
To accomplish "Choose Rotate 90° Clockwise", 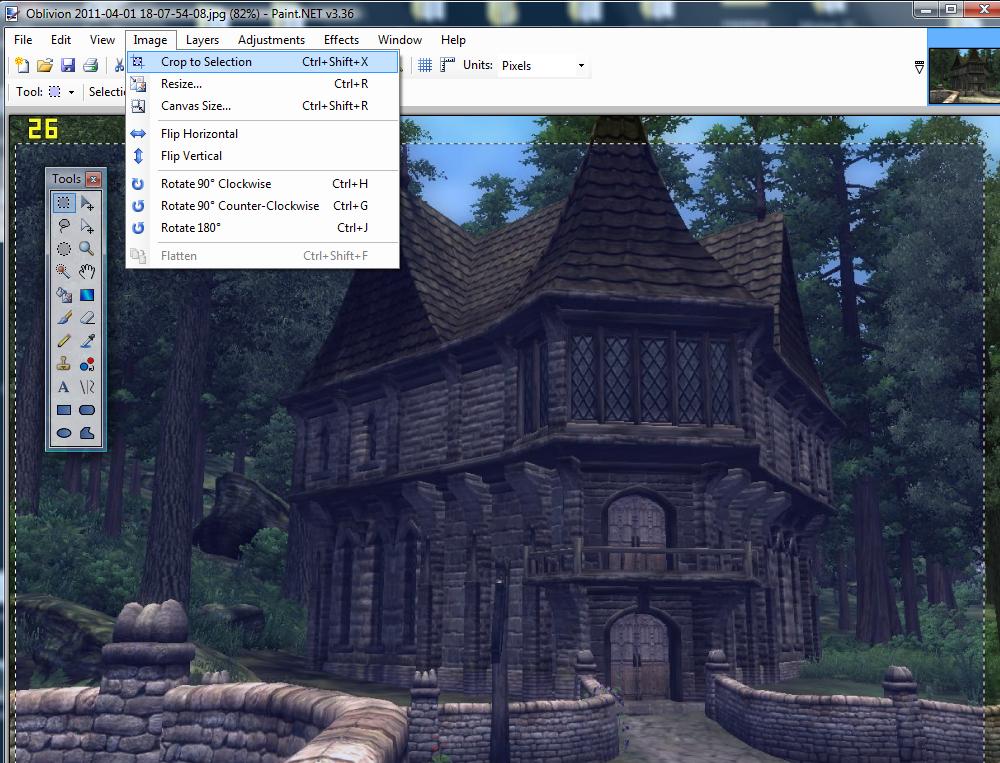I will point(263,184).
